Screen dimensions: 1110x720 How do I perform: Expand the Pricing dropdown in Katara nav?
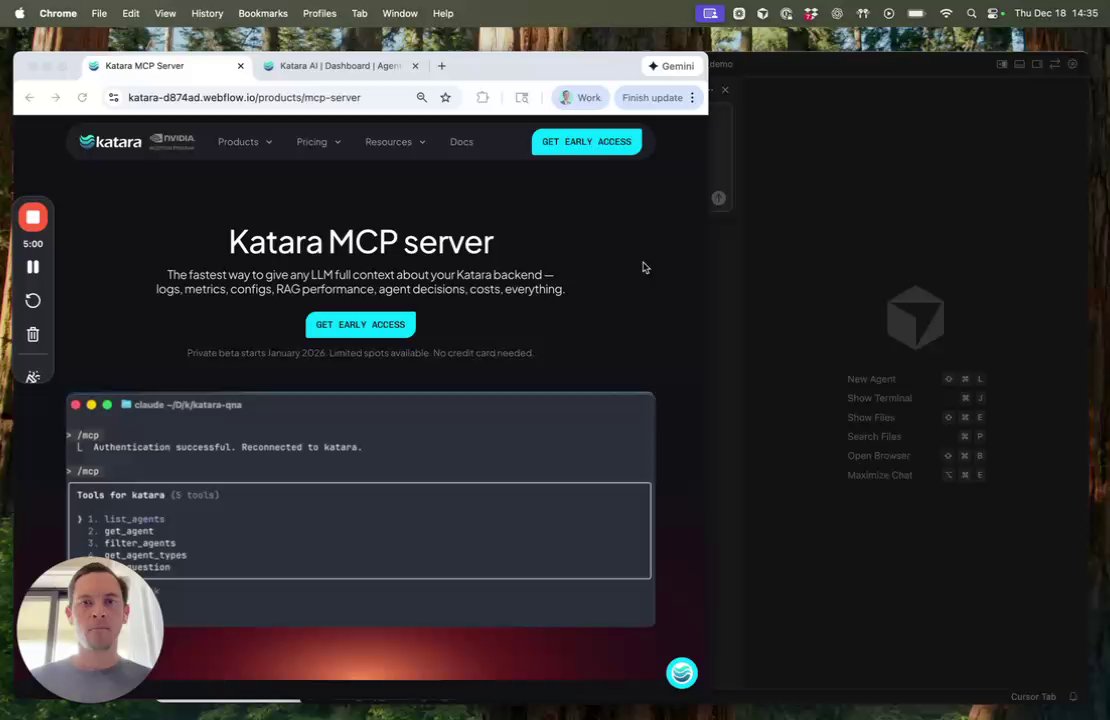319,142
